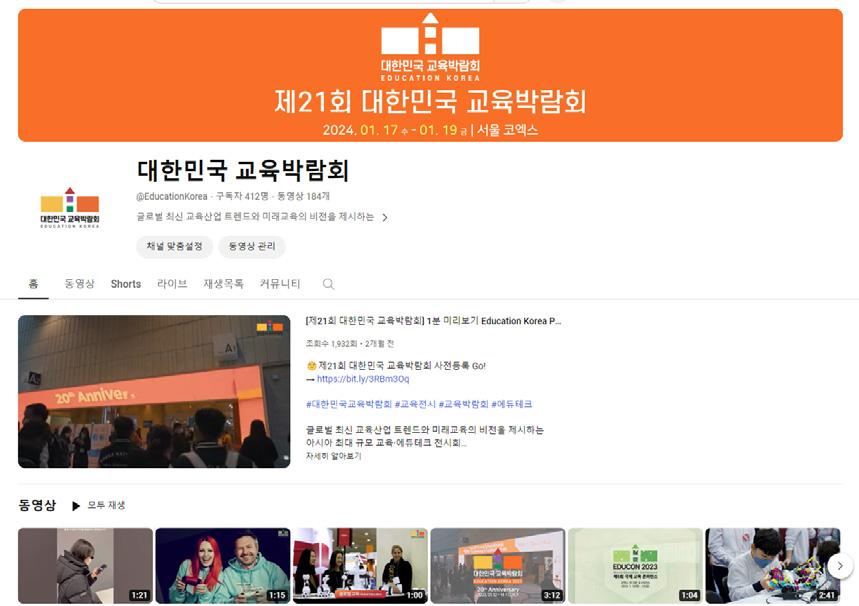Open video thumbnail with 1:21 duration
This screenshot has height=606, width=859.
click(x=85, y=566)
